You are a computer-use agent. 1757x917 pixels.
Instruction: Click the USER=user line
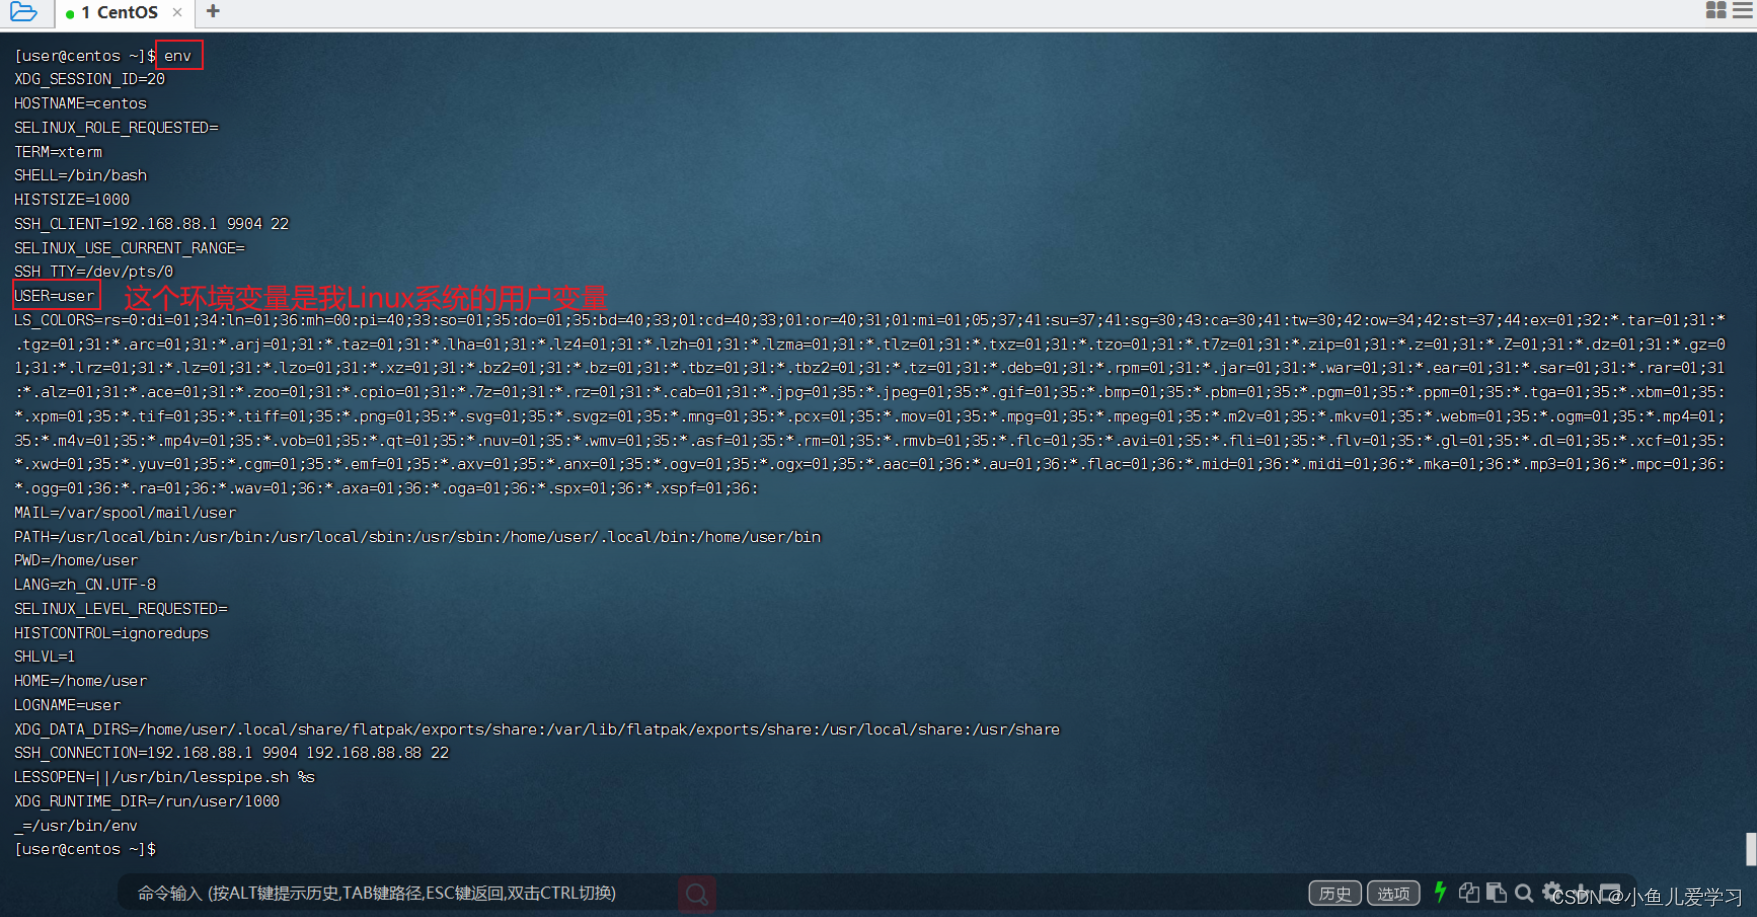(55, 296)
